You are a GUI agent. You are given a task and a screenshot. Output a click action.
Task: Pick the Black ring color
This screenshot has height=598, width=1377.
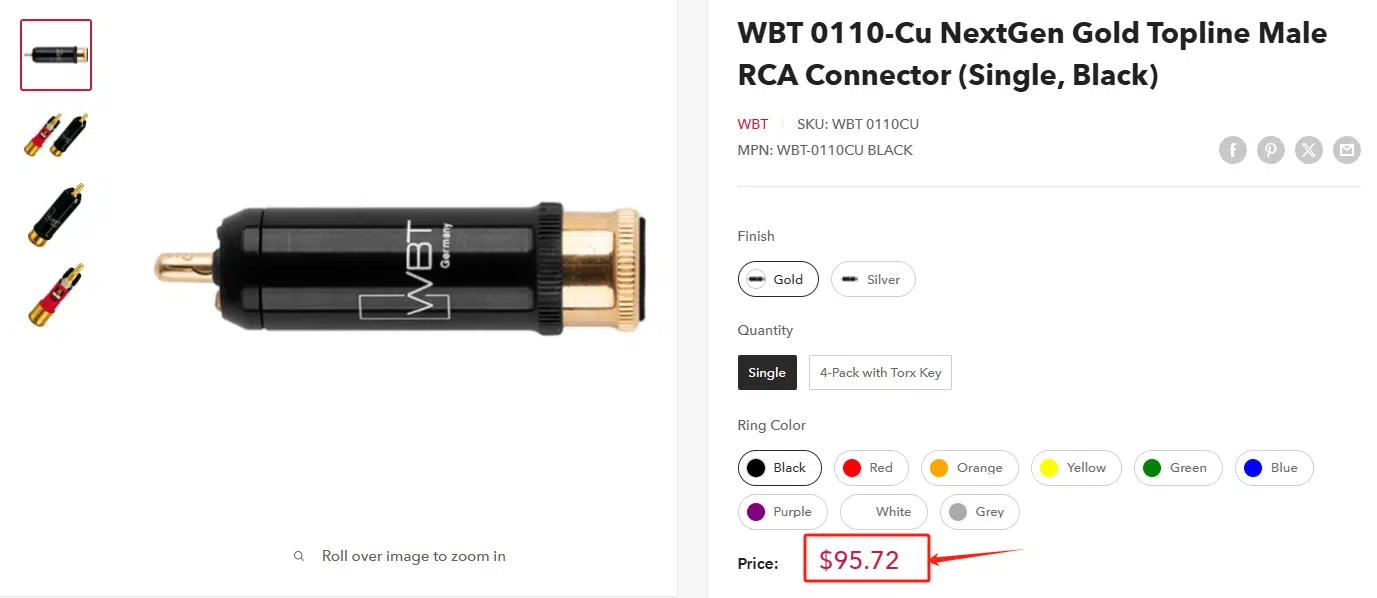[779, 468]
